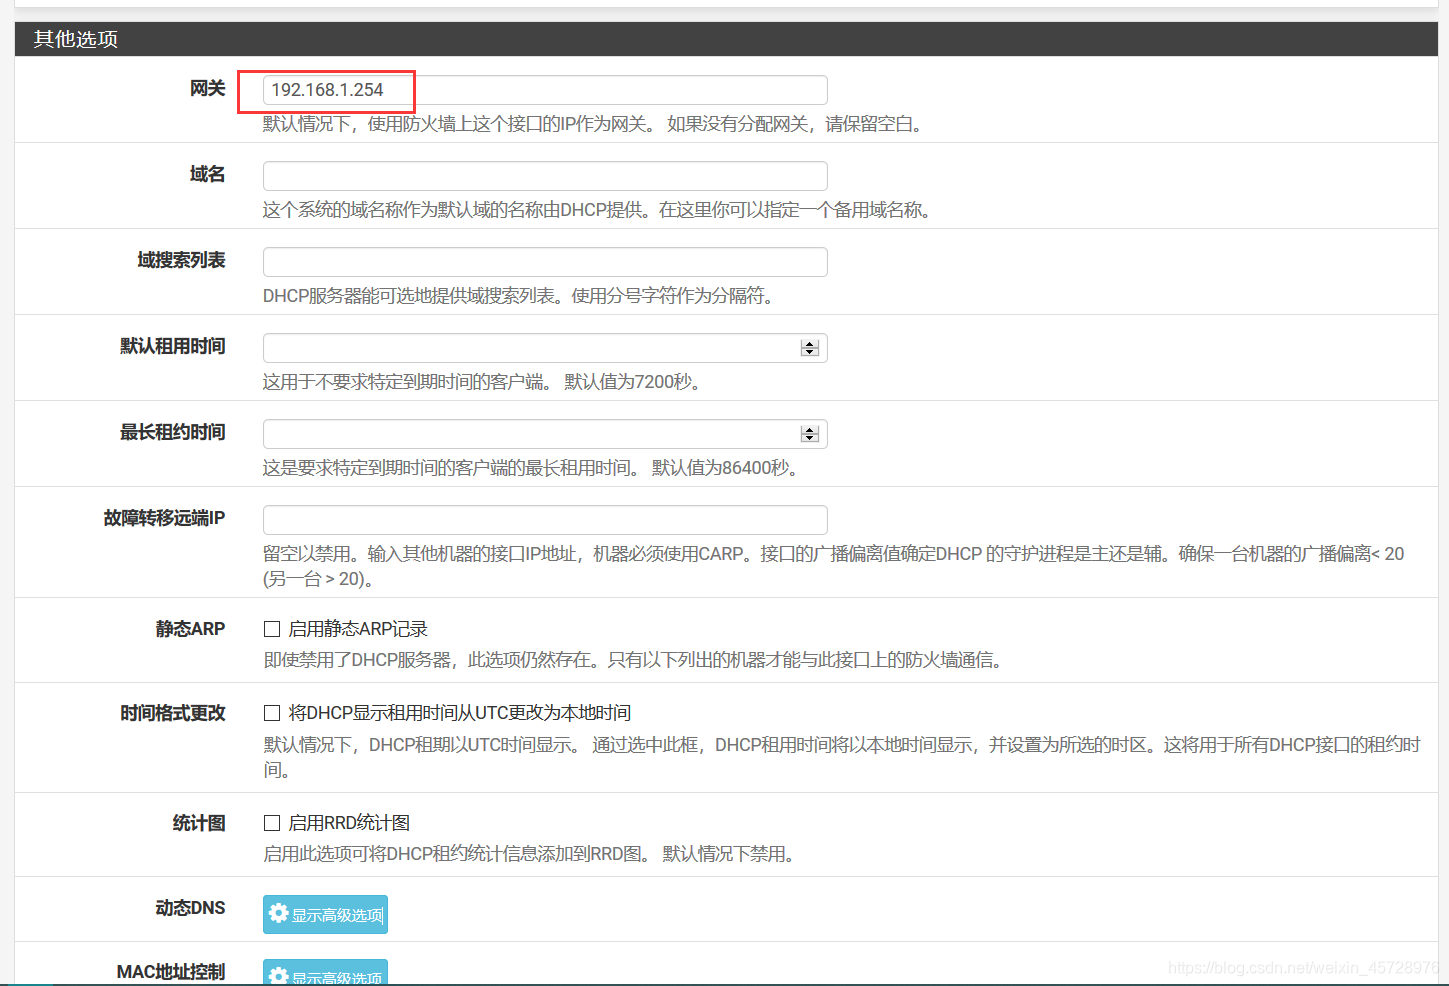This screenshot has height=986, width=1449.
Task: Click the 故障转移远端IP label
Action: click(164, 518)
